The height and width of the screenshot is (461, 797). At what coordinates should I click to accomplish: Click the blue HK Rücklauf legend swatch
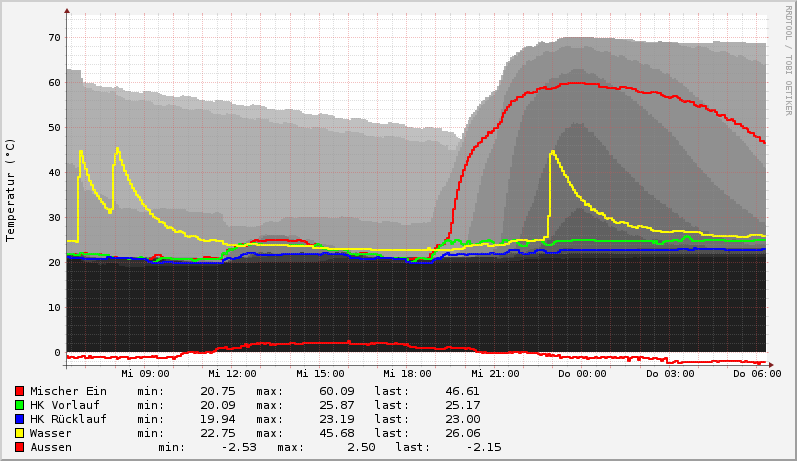coord(19,419)
